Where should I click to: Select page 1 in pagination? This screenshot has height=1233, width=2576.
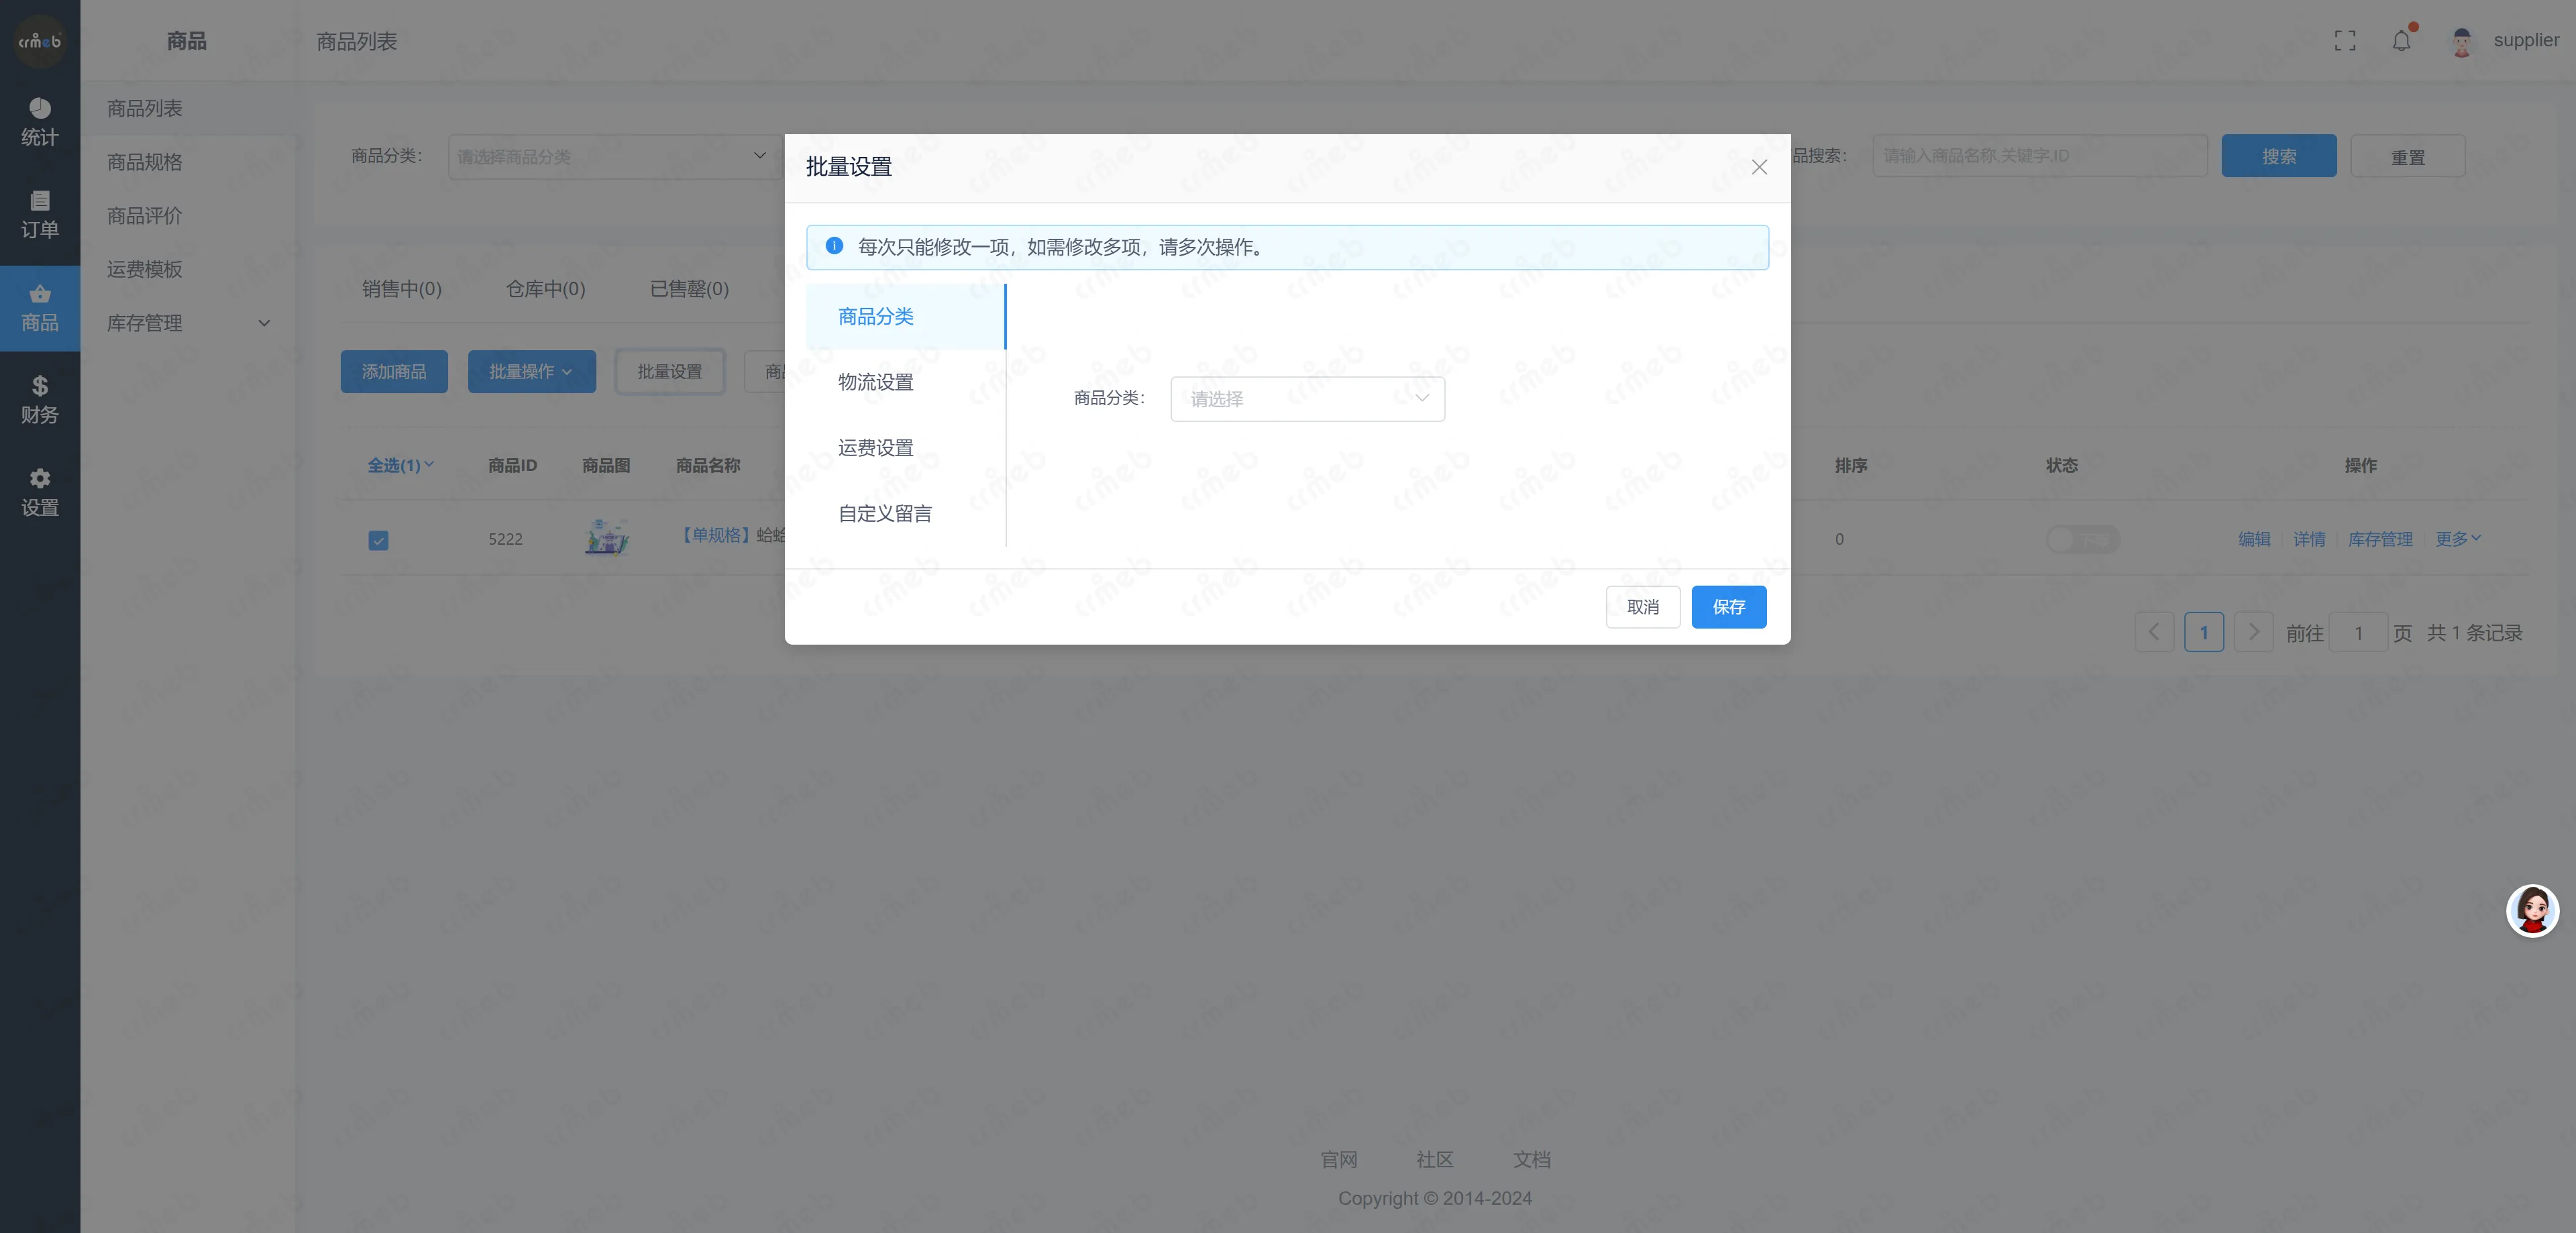click(2204, 632)
